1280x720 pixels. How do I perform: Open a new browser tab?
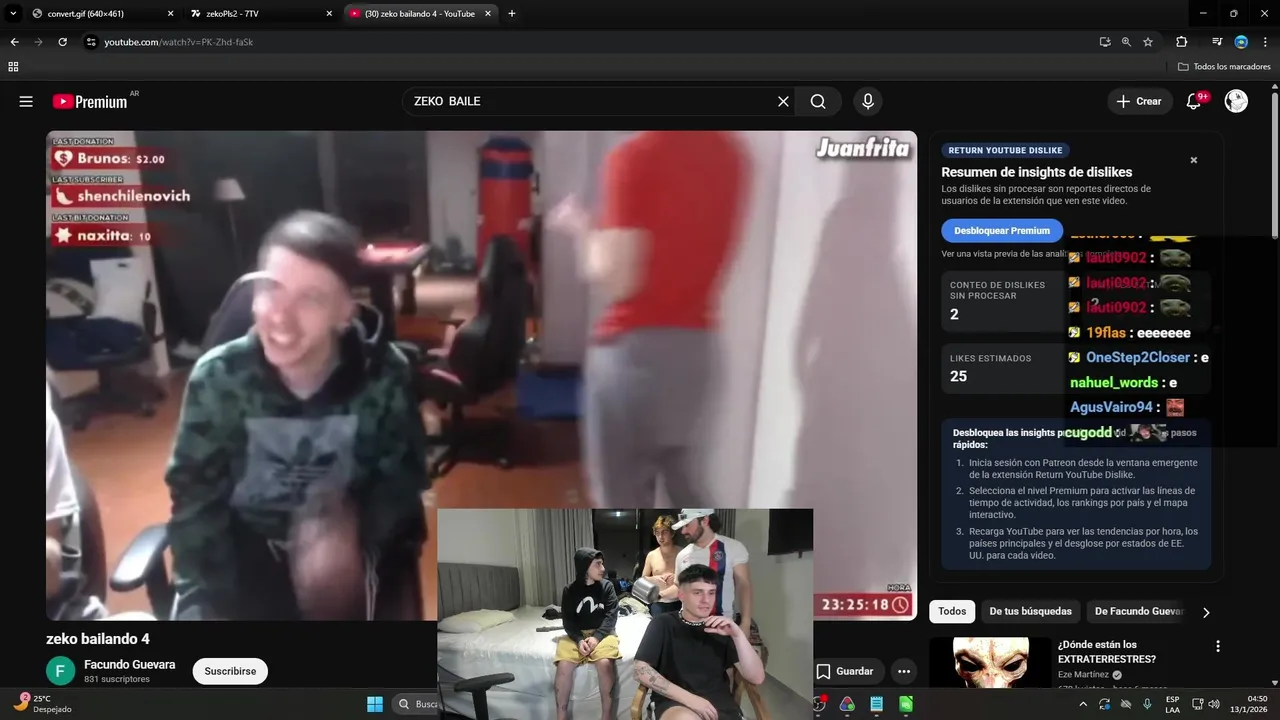tap(512, 14)
